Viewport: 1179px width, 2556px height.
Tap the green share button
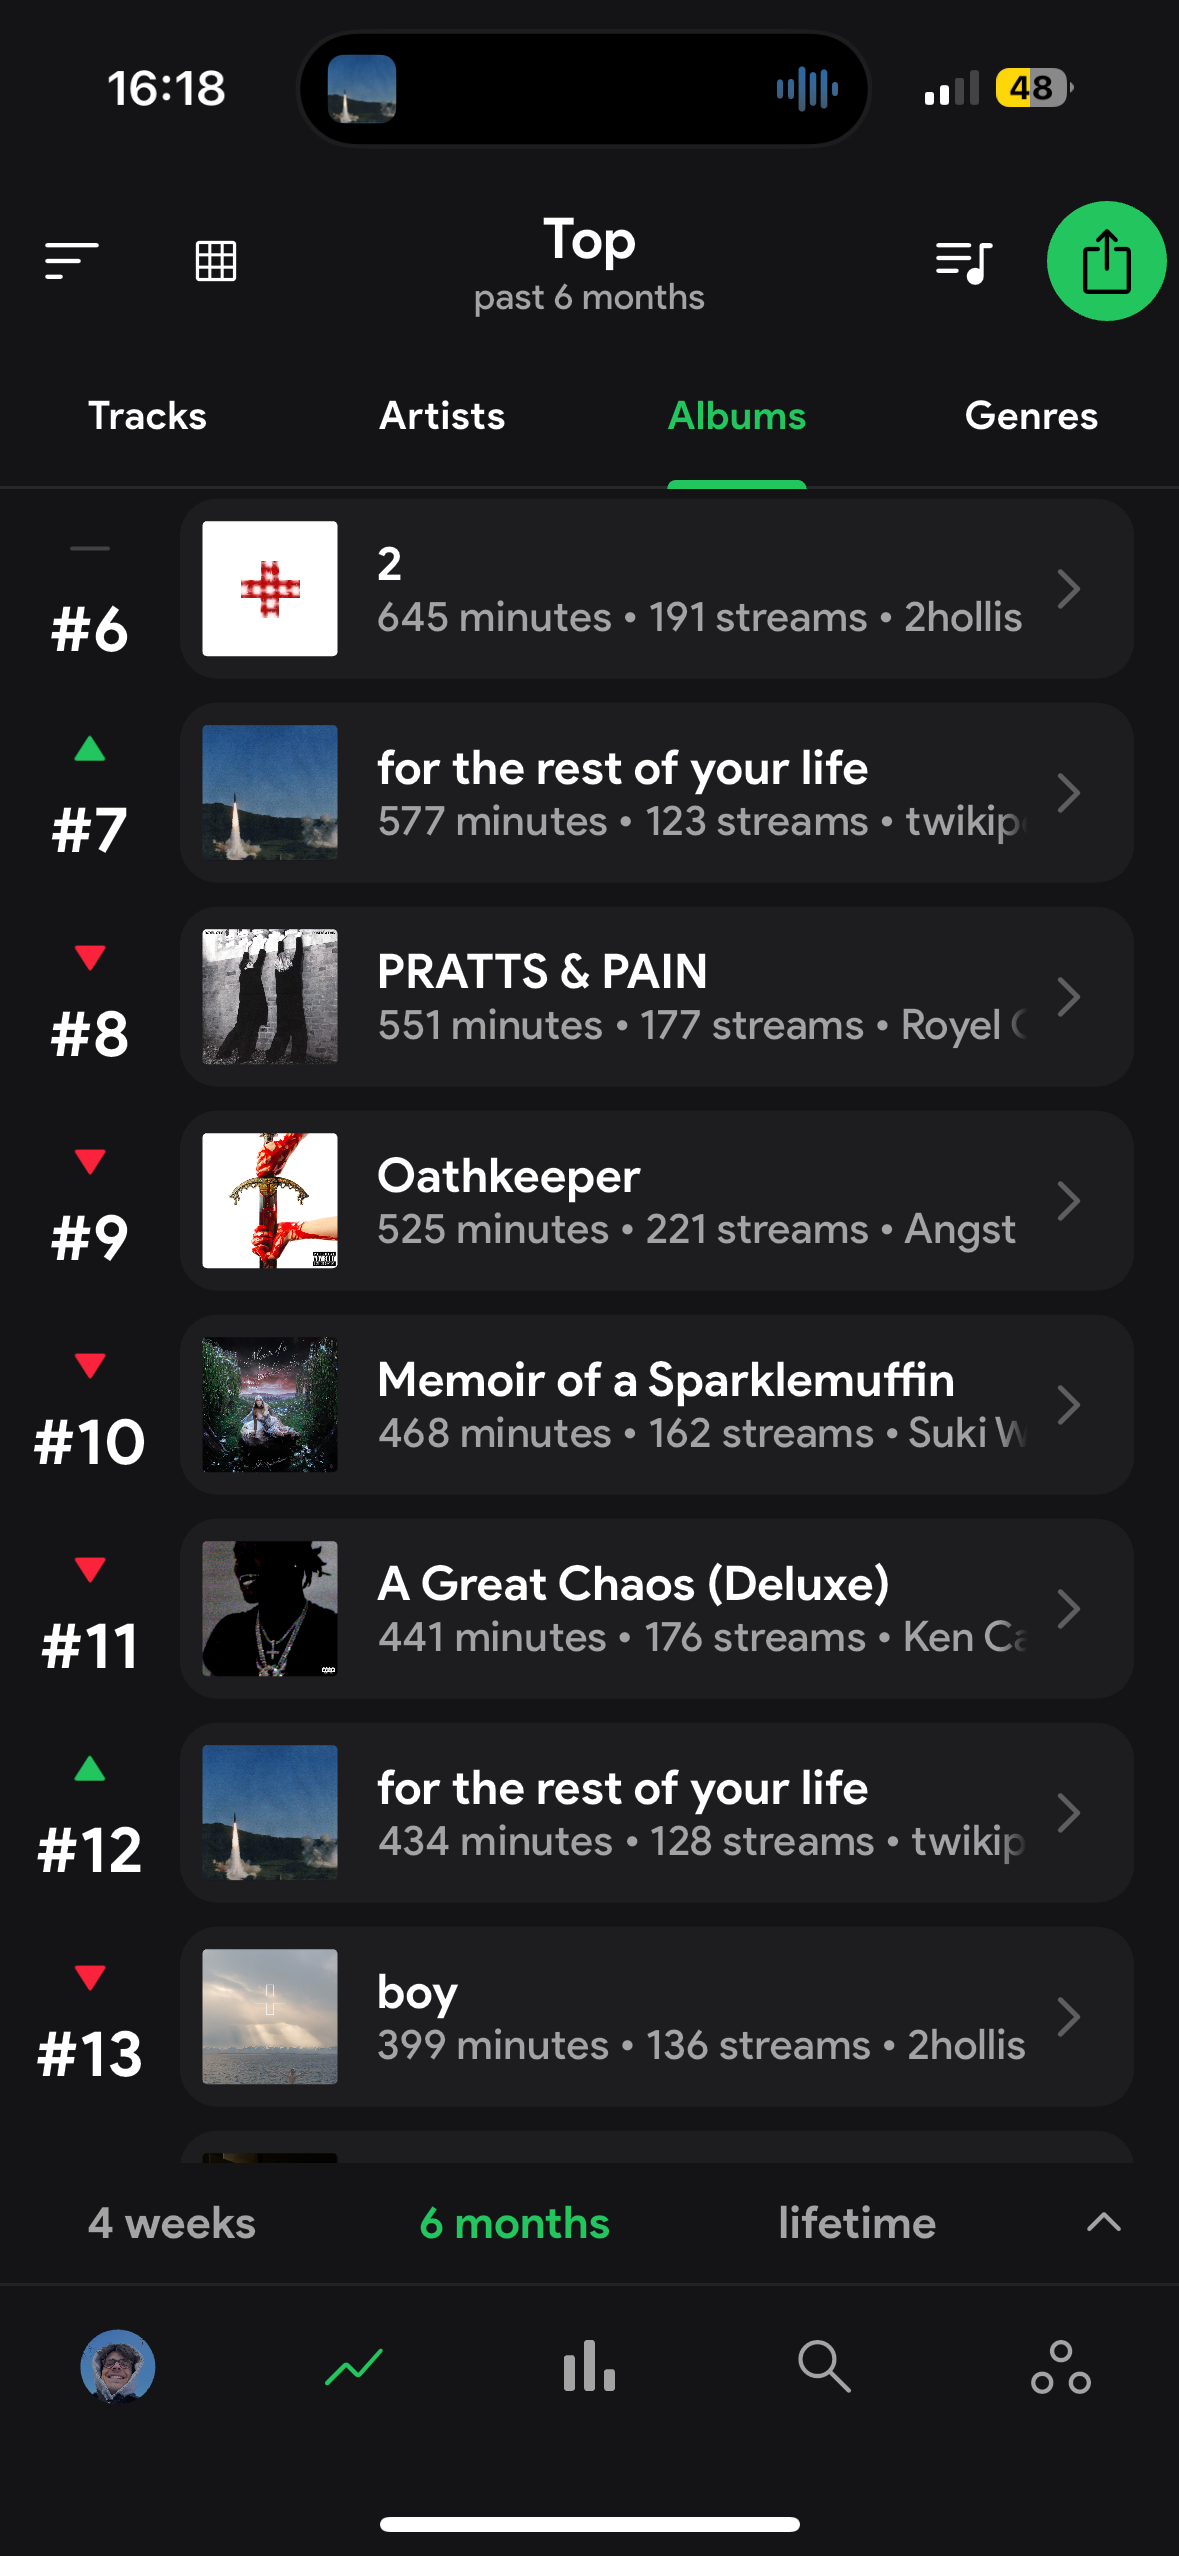point(1106,261)
